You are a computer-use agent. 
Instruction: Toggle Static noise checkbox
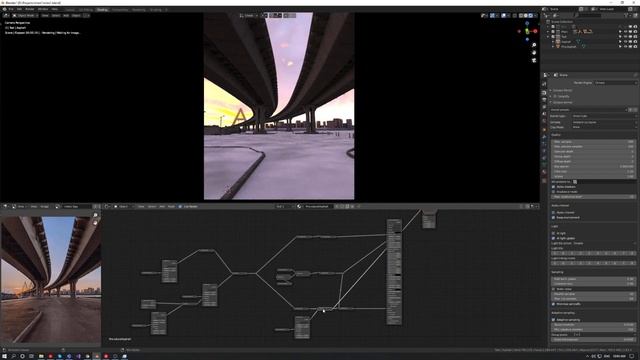click(x=553, y=289)
